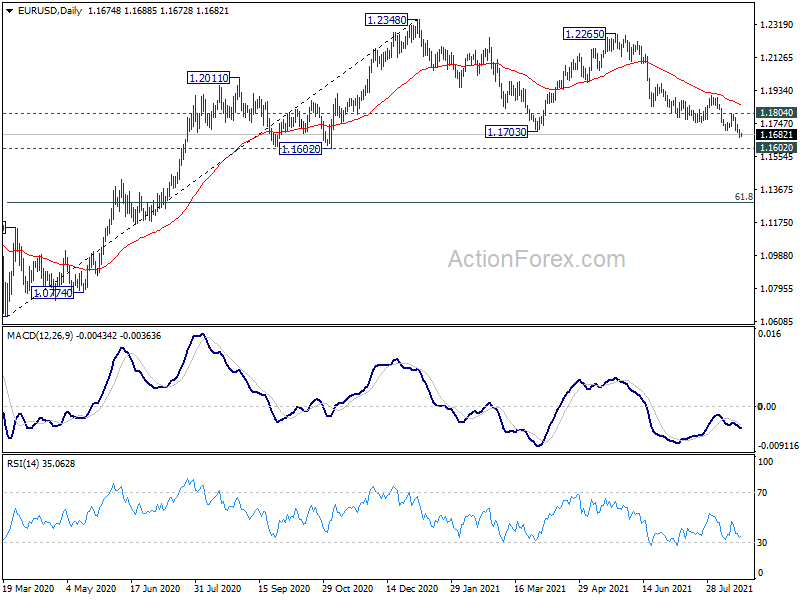Click the 1.18040 price axis tag

[776, 113]
